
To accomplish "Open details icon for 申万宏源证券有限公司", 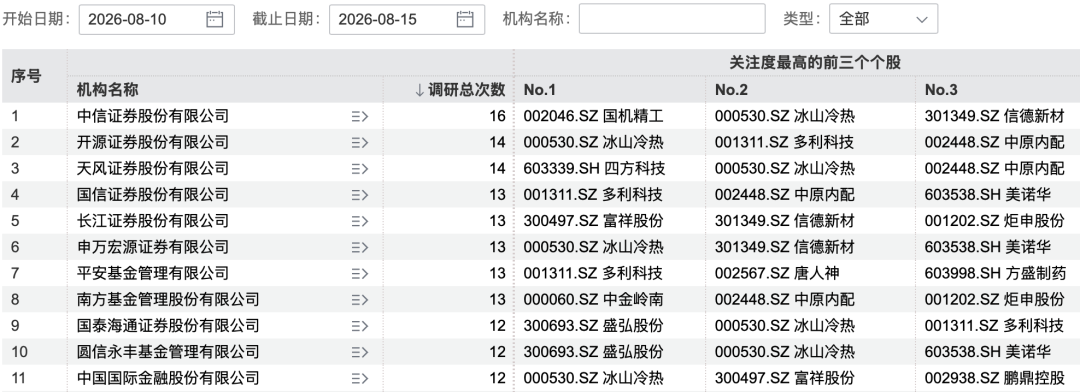I will 360,247.
